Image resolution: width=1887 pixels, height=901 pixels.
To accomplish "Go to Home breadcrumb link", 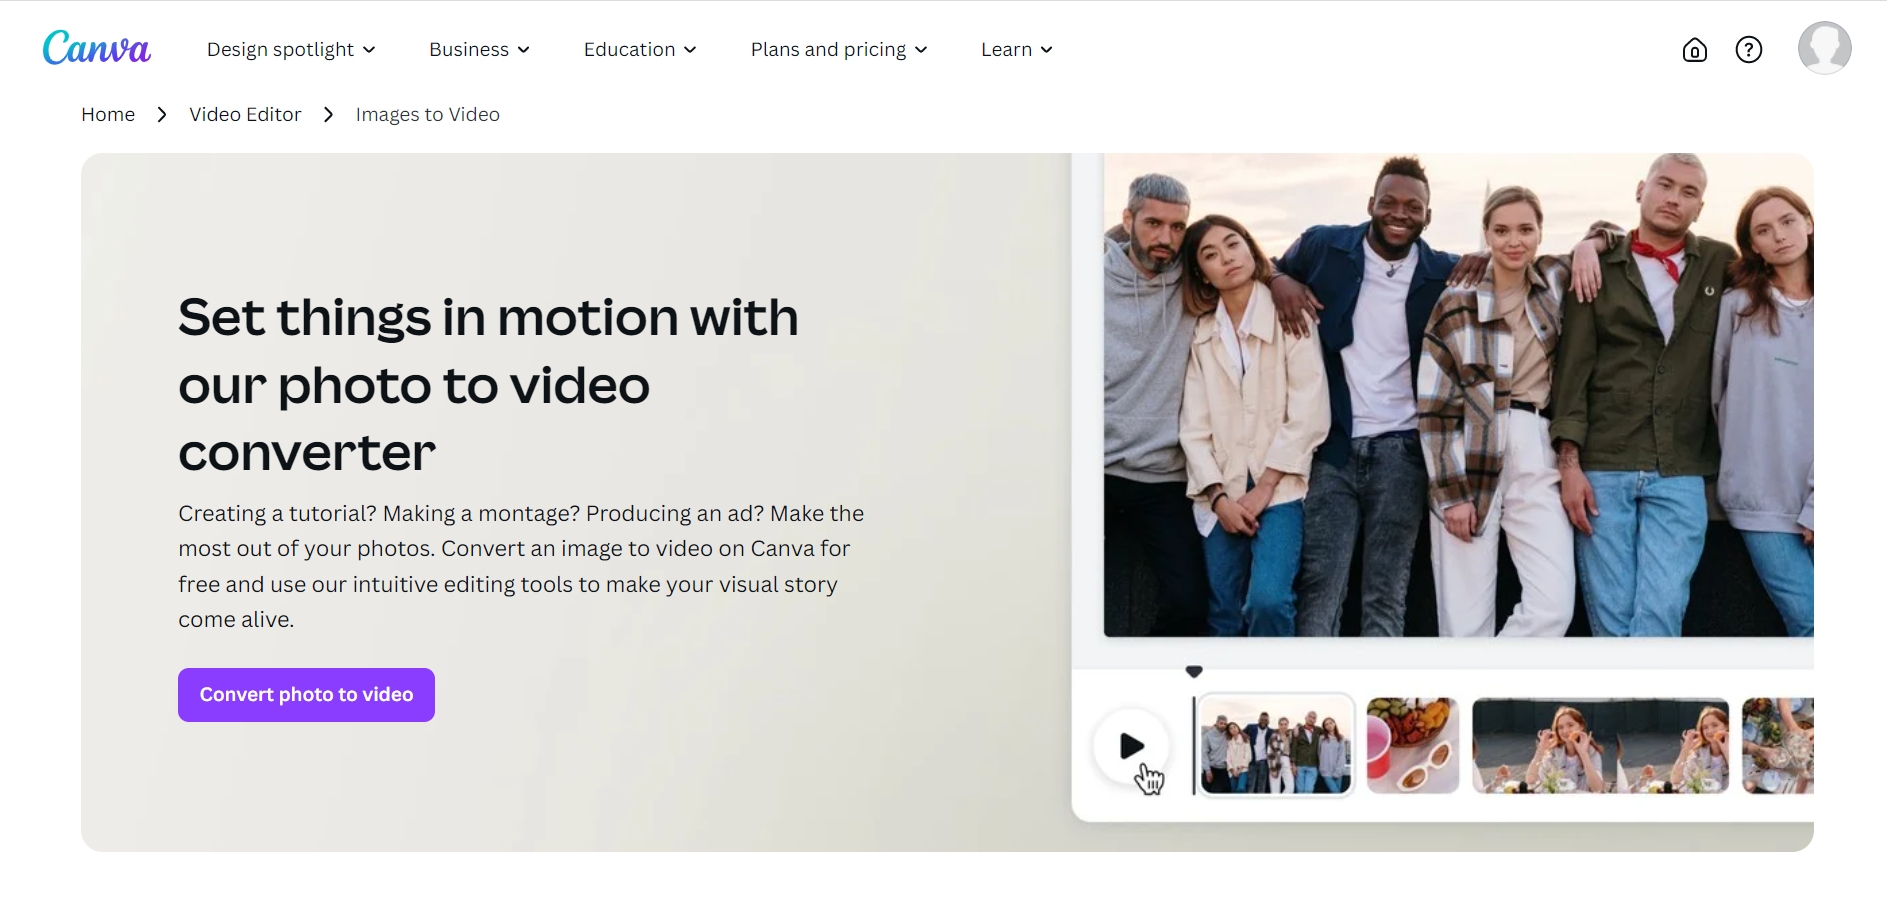I will (x=108, y=114).
